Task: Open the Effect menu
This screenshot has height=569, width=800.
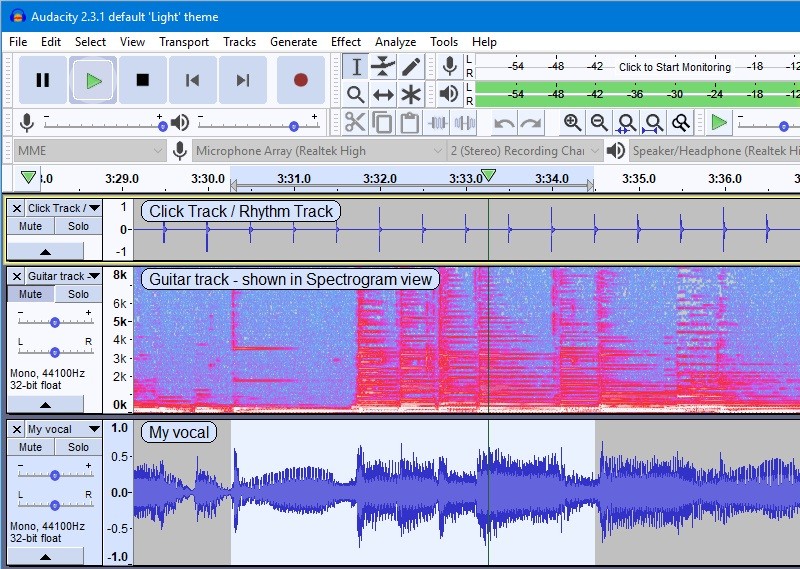Action: coord(346,42)
